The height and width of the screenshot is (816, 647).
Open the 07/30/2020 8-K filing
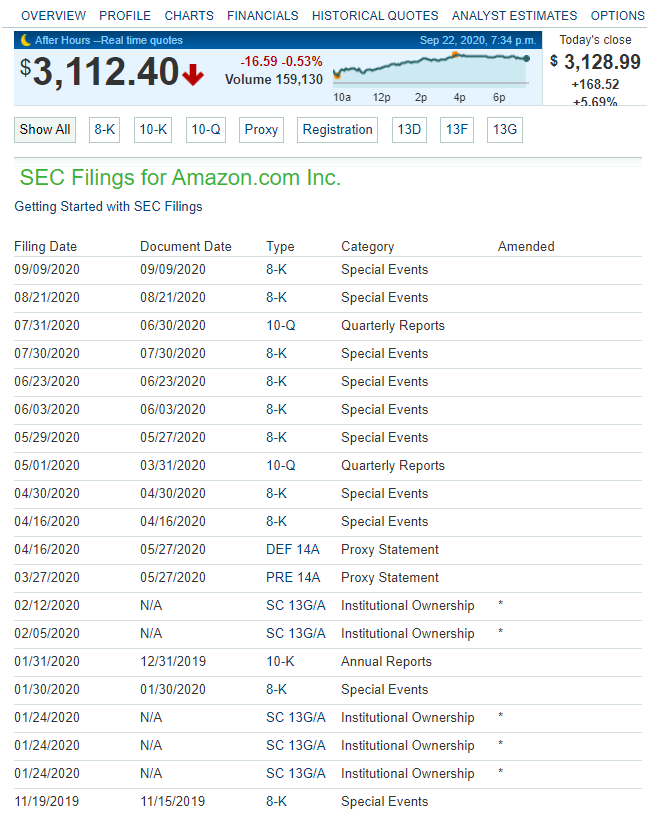(276, 354)
